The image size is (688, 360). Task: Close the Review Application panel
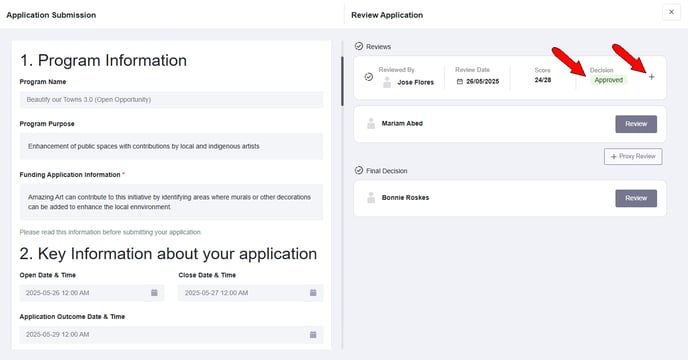(x=671, y=12)
